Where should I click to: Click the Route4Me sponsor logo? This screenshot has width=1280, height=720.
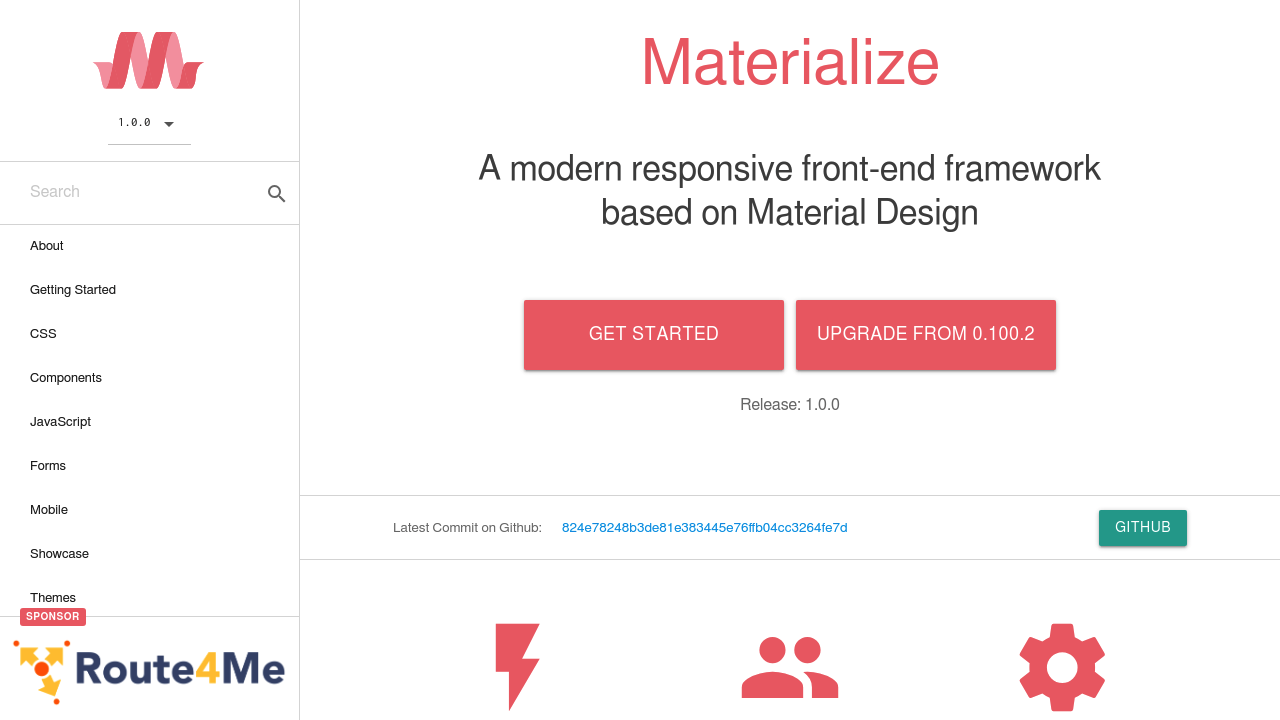pos(150,670)
